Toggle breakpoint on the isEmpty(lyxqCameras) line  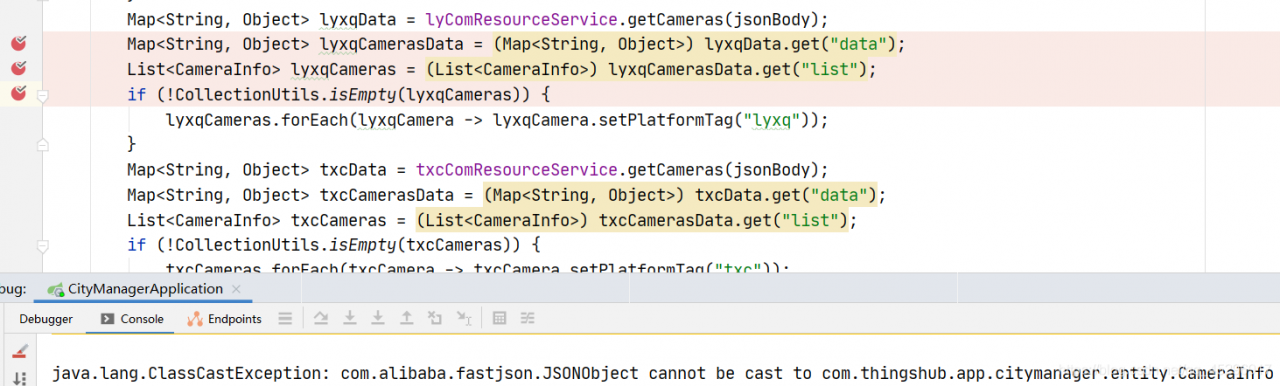tap(18, 94)
